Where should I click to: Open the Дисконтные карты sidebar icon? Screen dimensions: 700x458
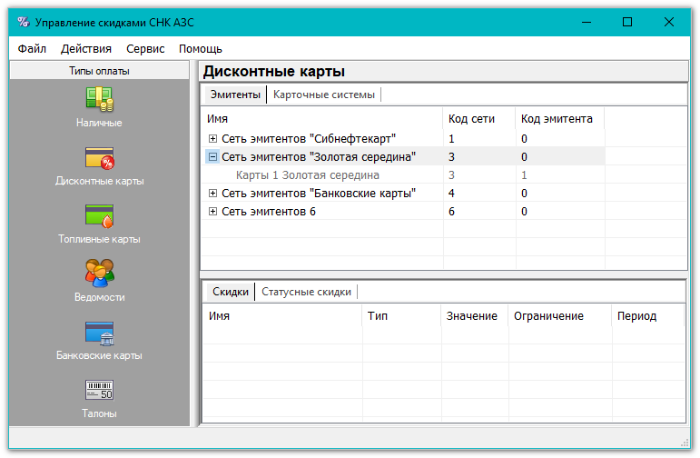(x=99, y=158)
